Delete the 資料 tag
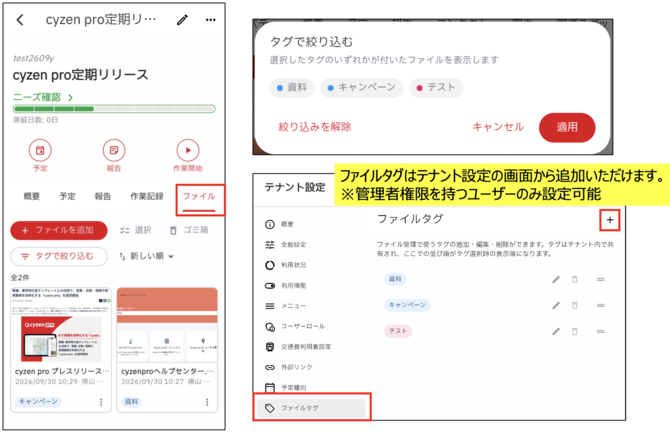Viewport: 670px width, 432px height. [575, 279]
